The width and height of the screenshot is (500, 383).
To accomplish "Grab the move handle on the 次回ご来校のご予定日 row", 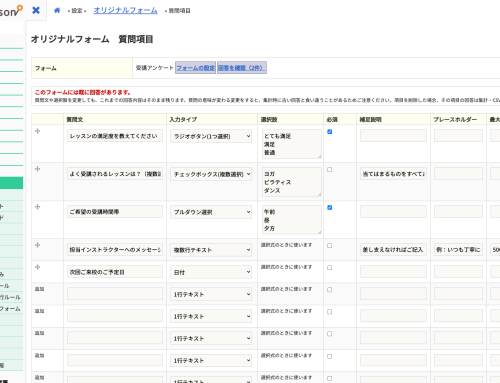I will pyautogui.click(x=38, y=267).
